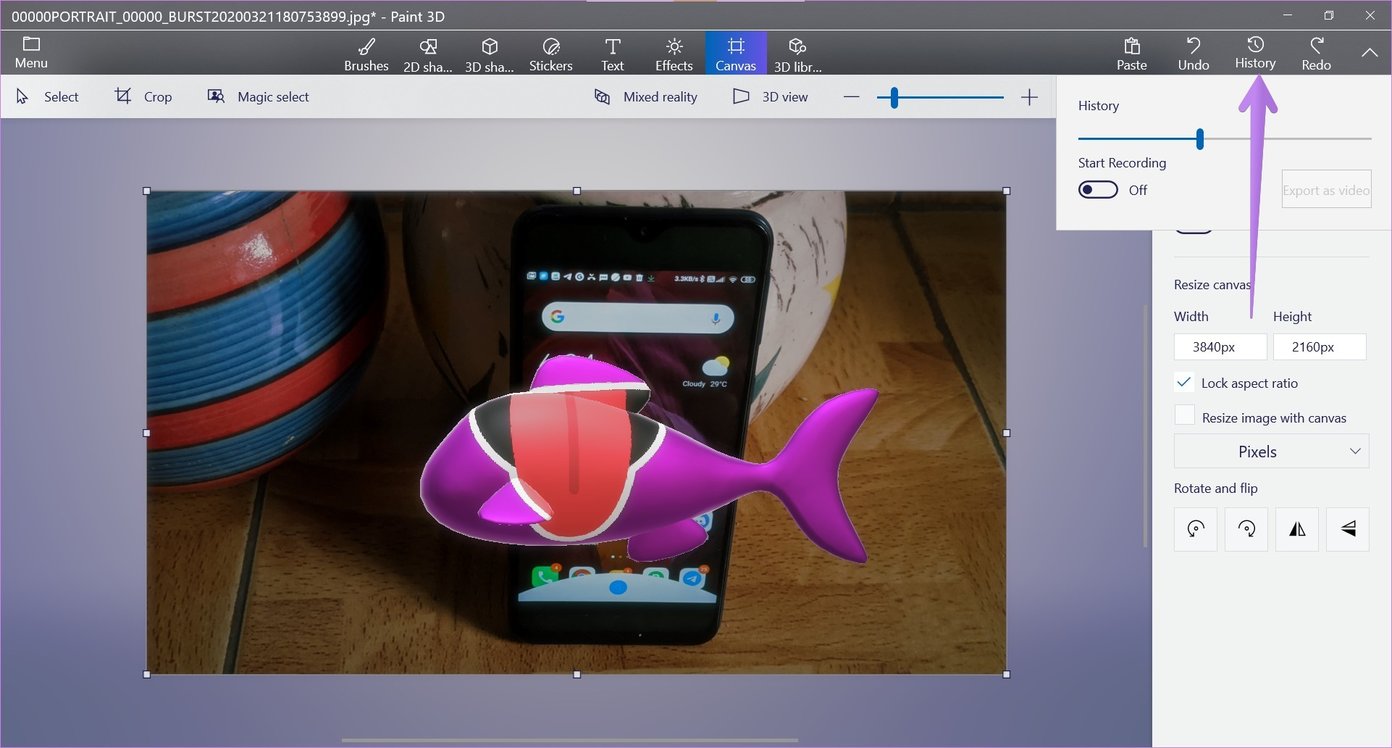
Task: Activate the Magic select tool
Action: click(258, 96)
